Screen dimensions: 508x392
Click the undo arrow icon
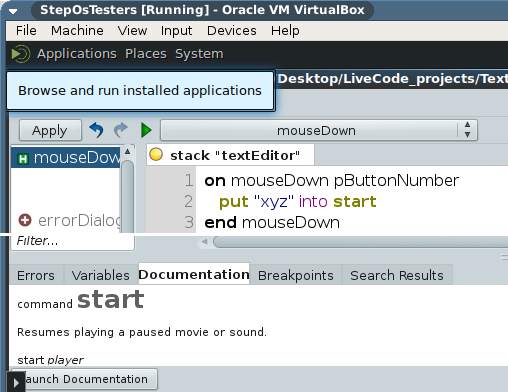[96, 130]
